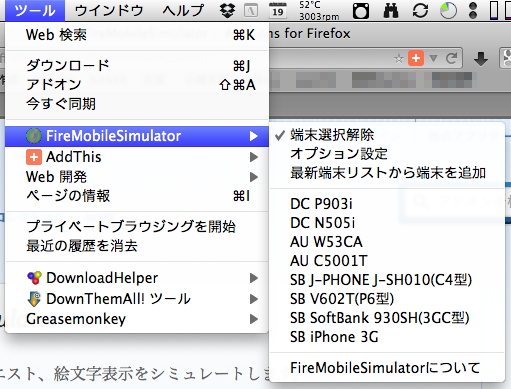This screenshot has width=511, height=389.
Task: Expand the DownloadHelper submenu
Action: click(x=137, y=278)
